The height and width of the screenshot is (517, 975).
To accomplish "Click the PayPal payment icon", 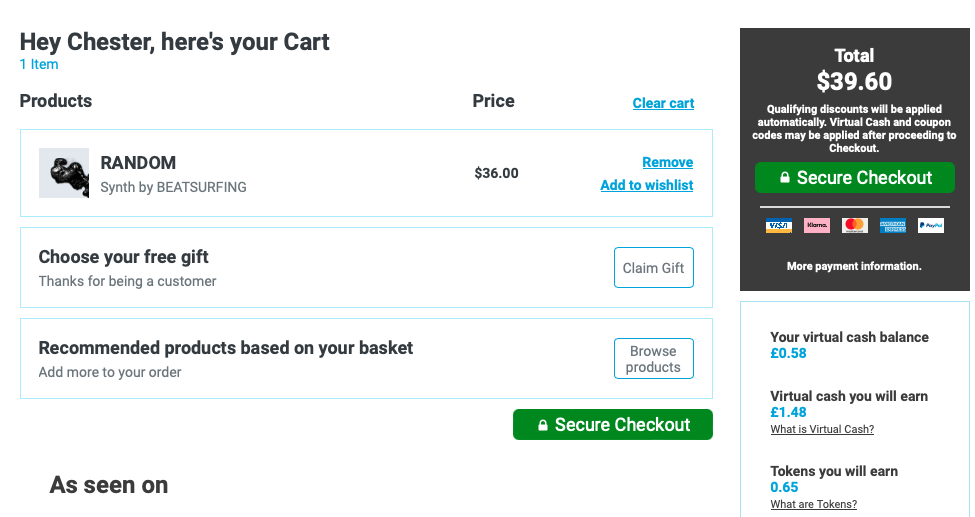I will tap(930, 225).
